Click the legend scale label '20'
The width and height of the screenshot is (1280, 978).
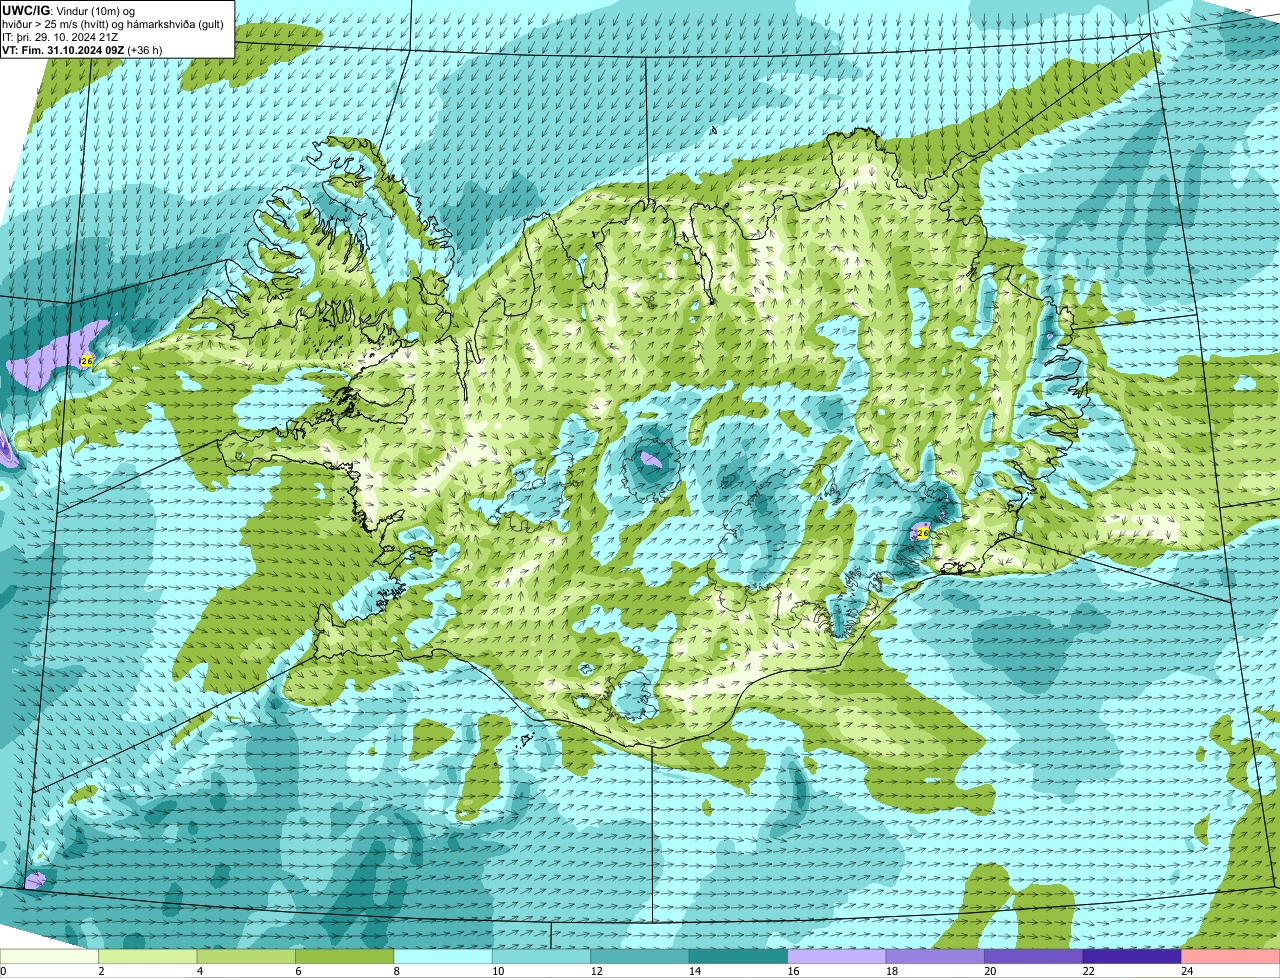989,970
